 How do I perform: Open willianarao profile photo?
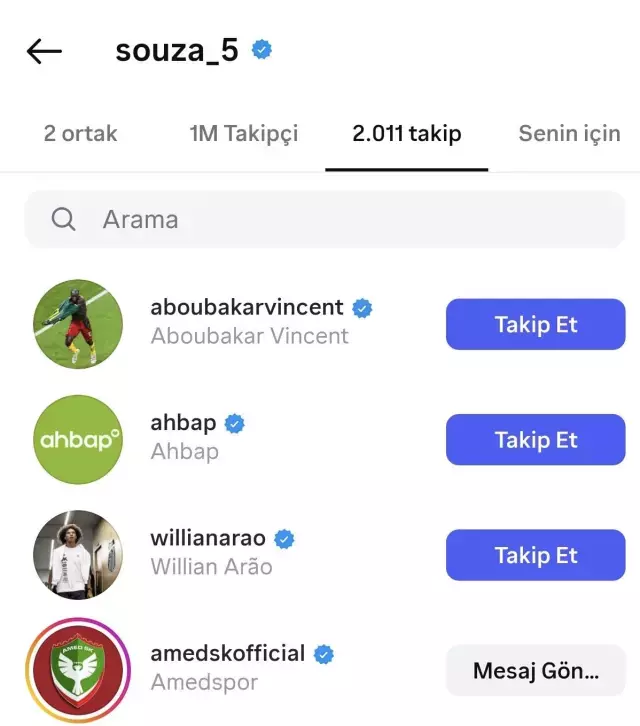78,555
